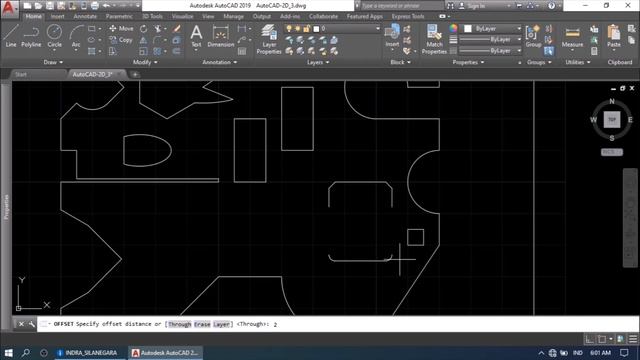Image resolution: width=640 pixels, height=360 pixels.
Task: Switch to the Start file tab
Action: (21, 74)
